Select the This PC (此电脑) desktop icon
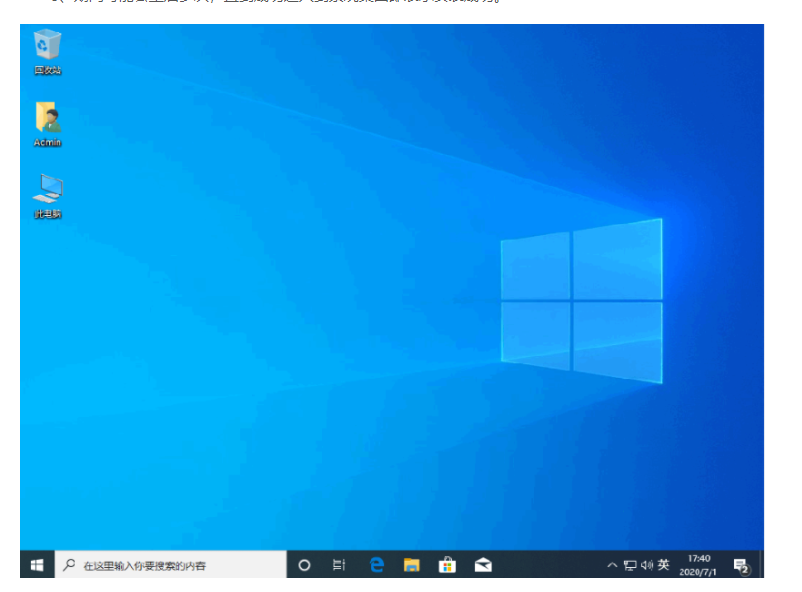 [47, 191]
